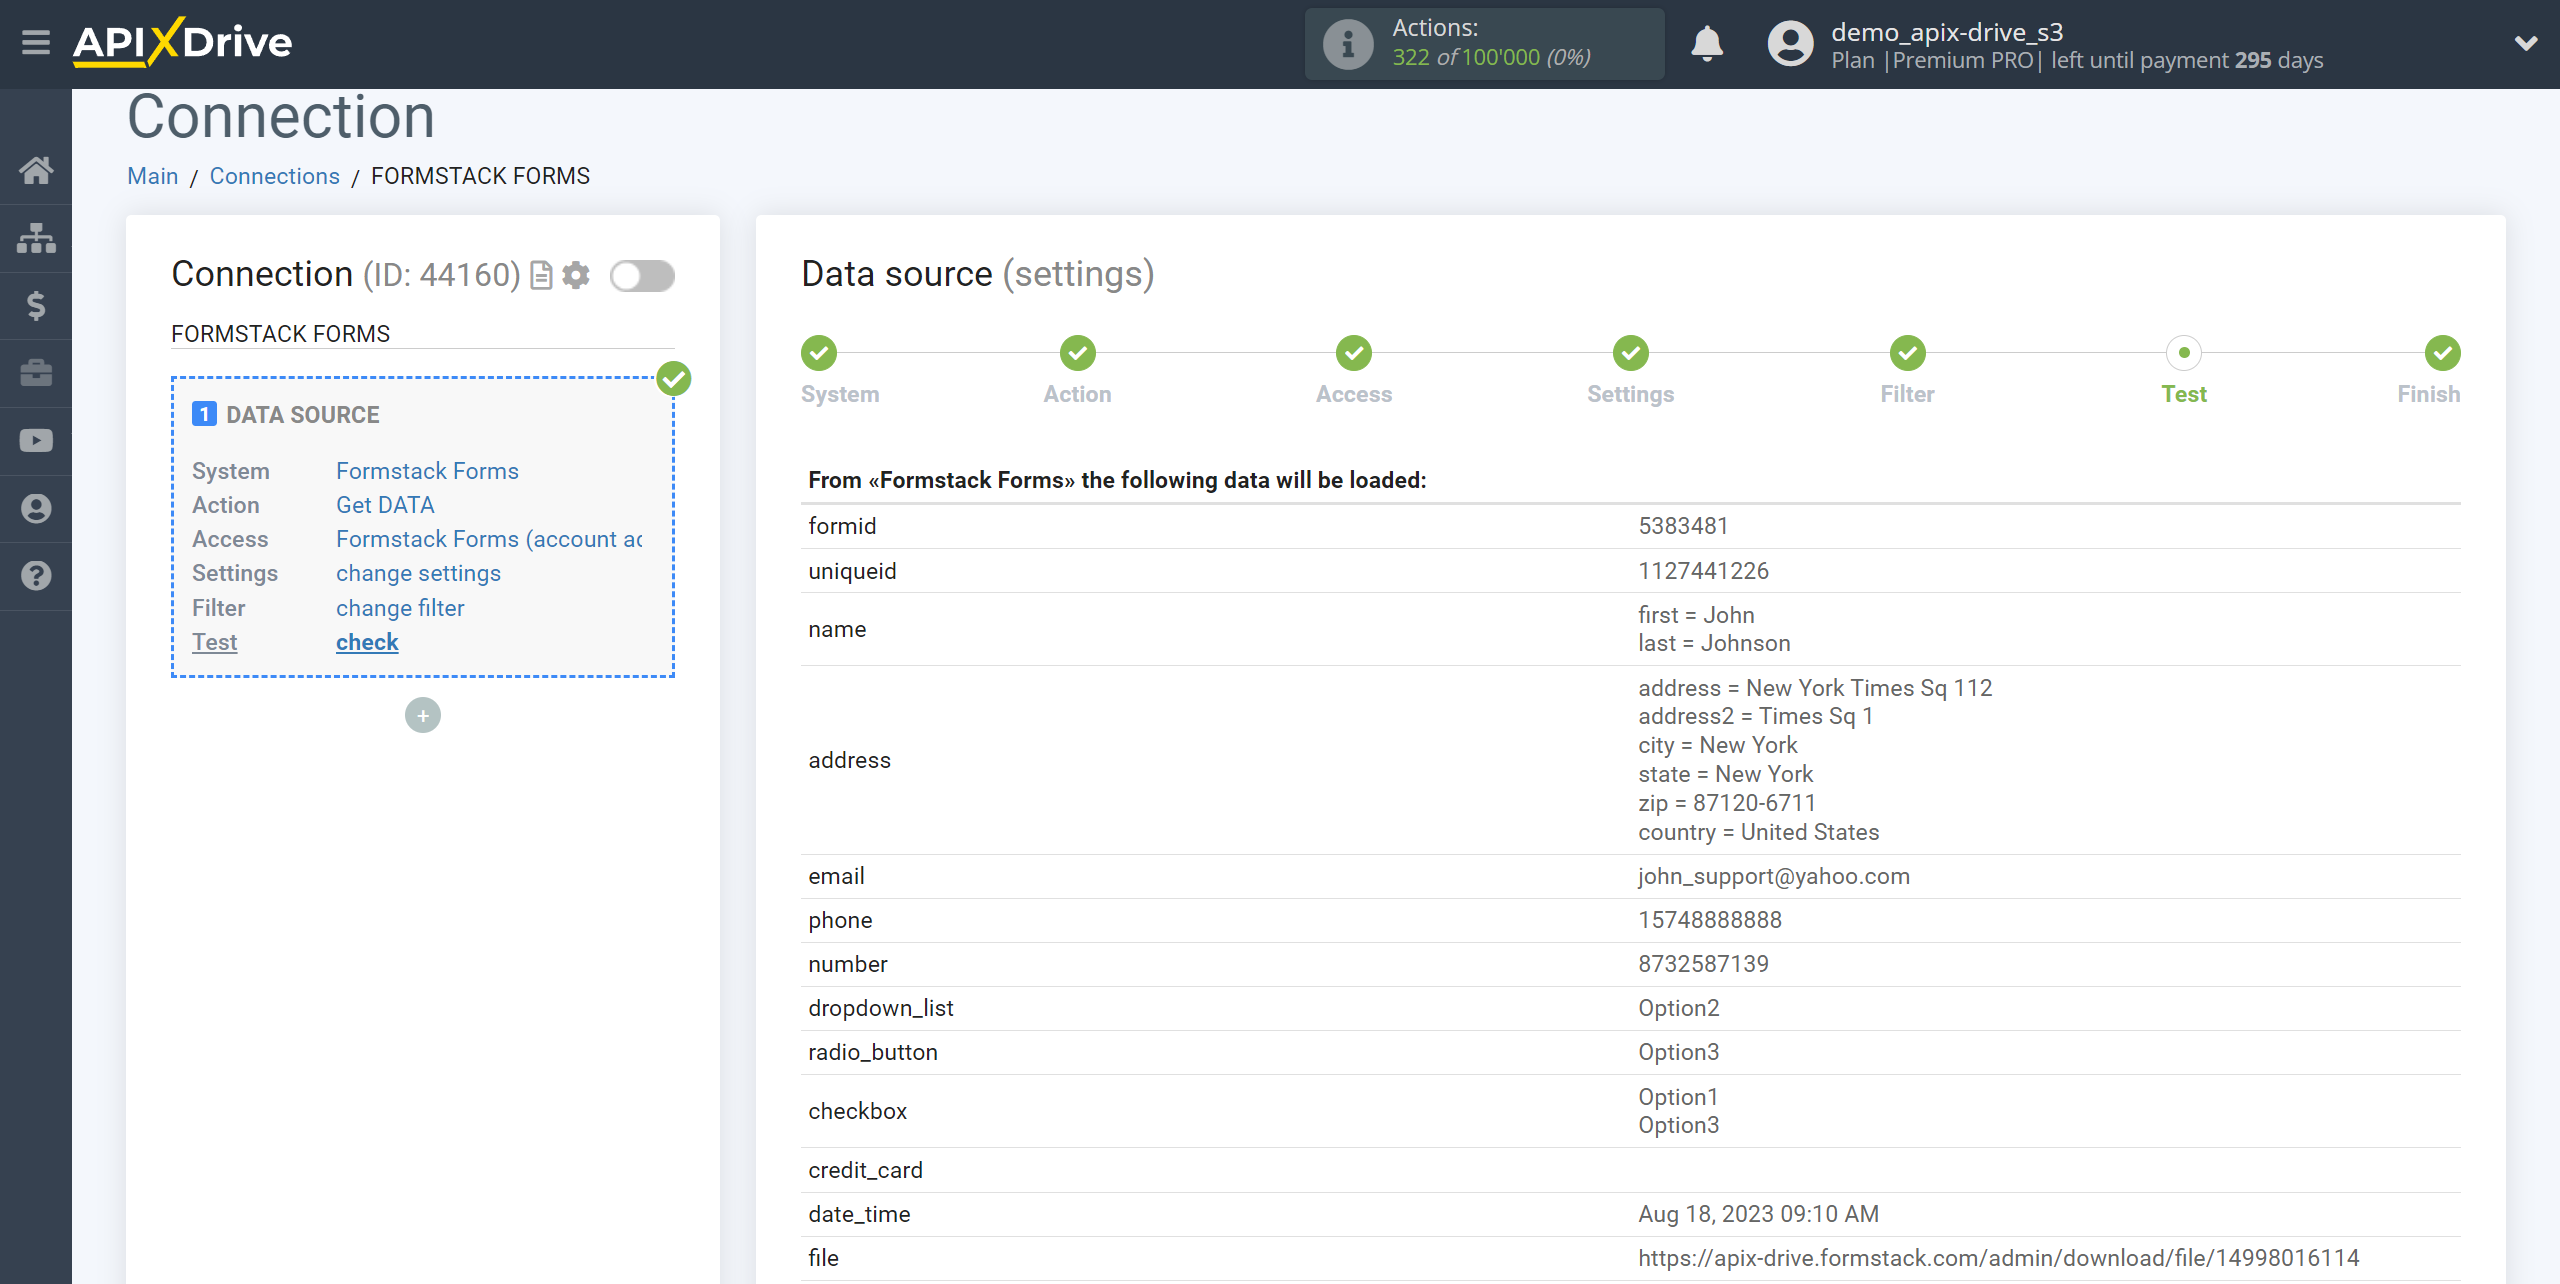Image resolution: width=2560 pixels, height=1284 pixels.
Task: Open the Formstack Forms account access link
Action: [489, 539]
